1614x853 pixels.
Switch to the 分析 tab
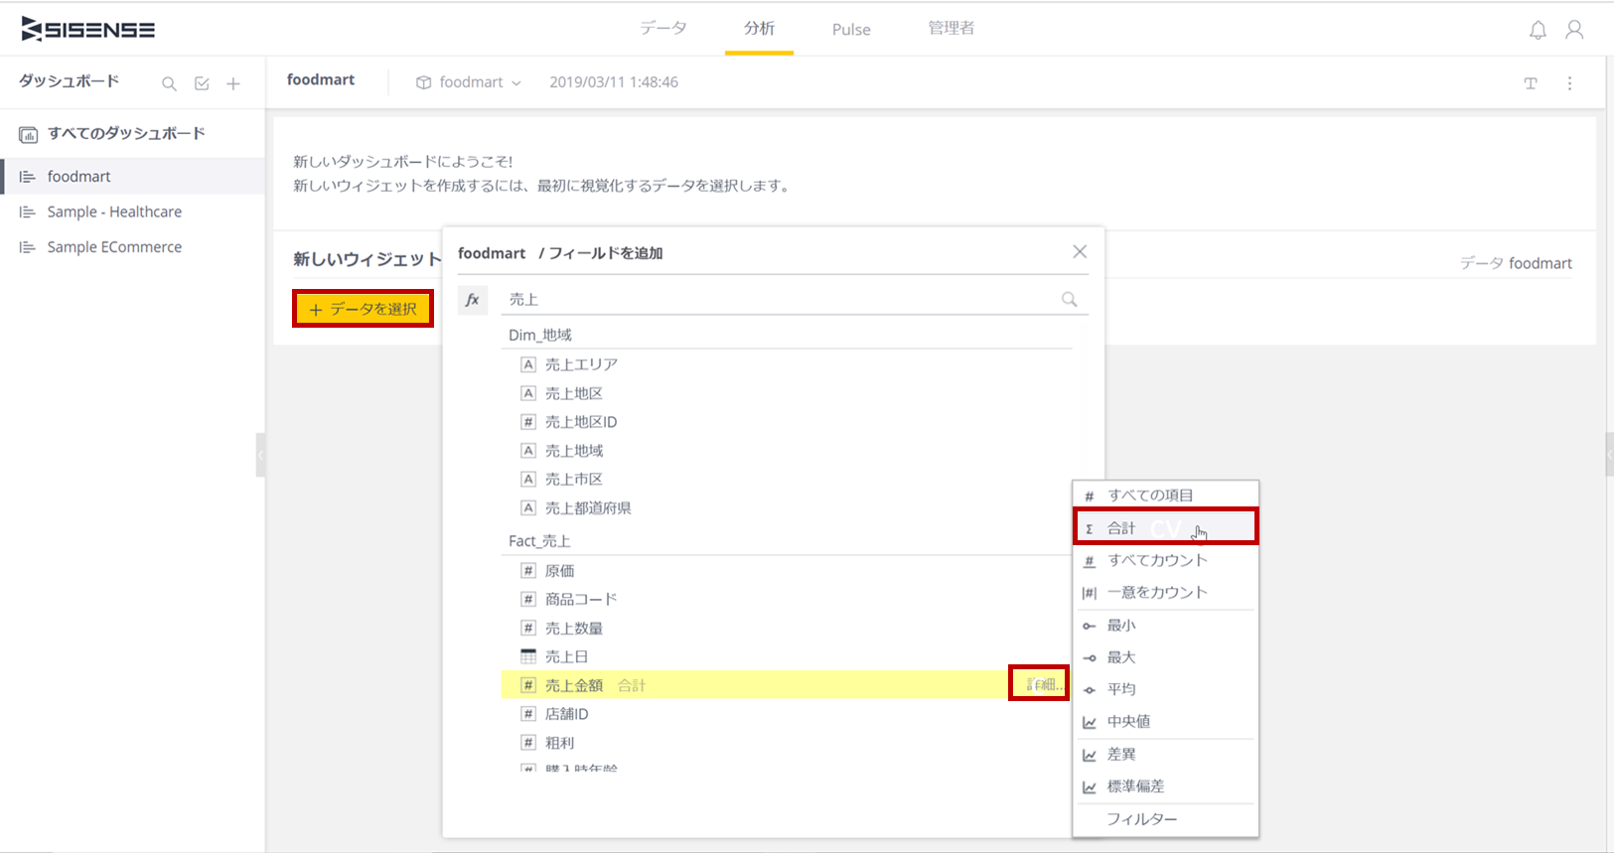pos(759,28)
